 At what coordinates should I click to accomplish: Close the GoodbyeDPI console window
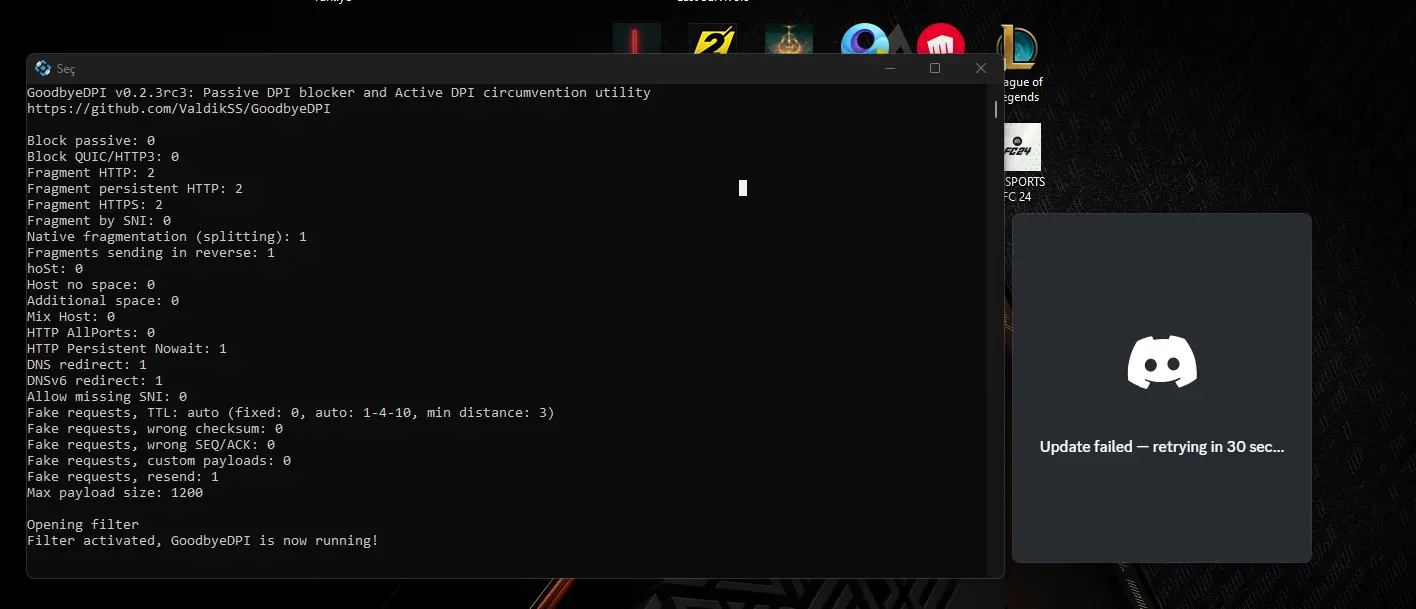tap(981, 68)
